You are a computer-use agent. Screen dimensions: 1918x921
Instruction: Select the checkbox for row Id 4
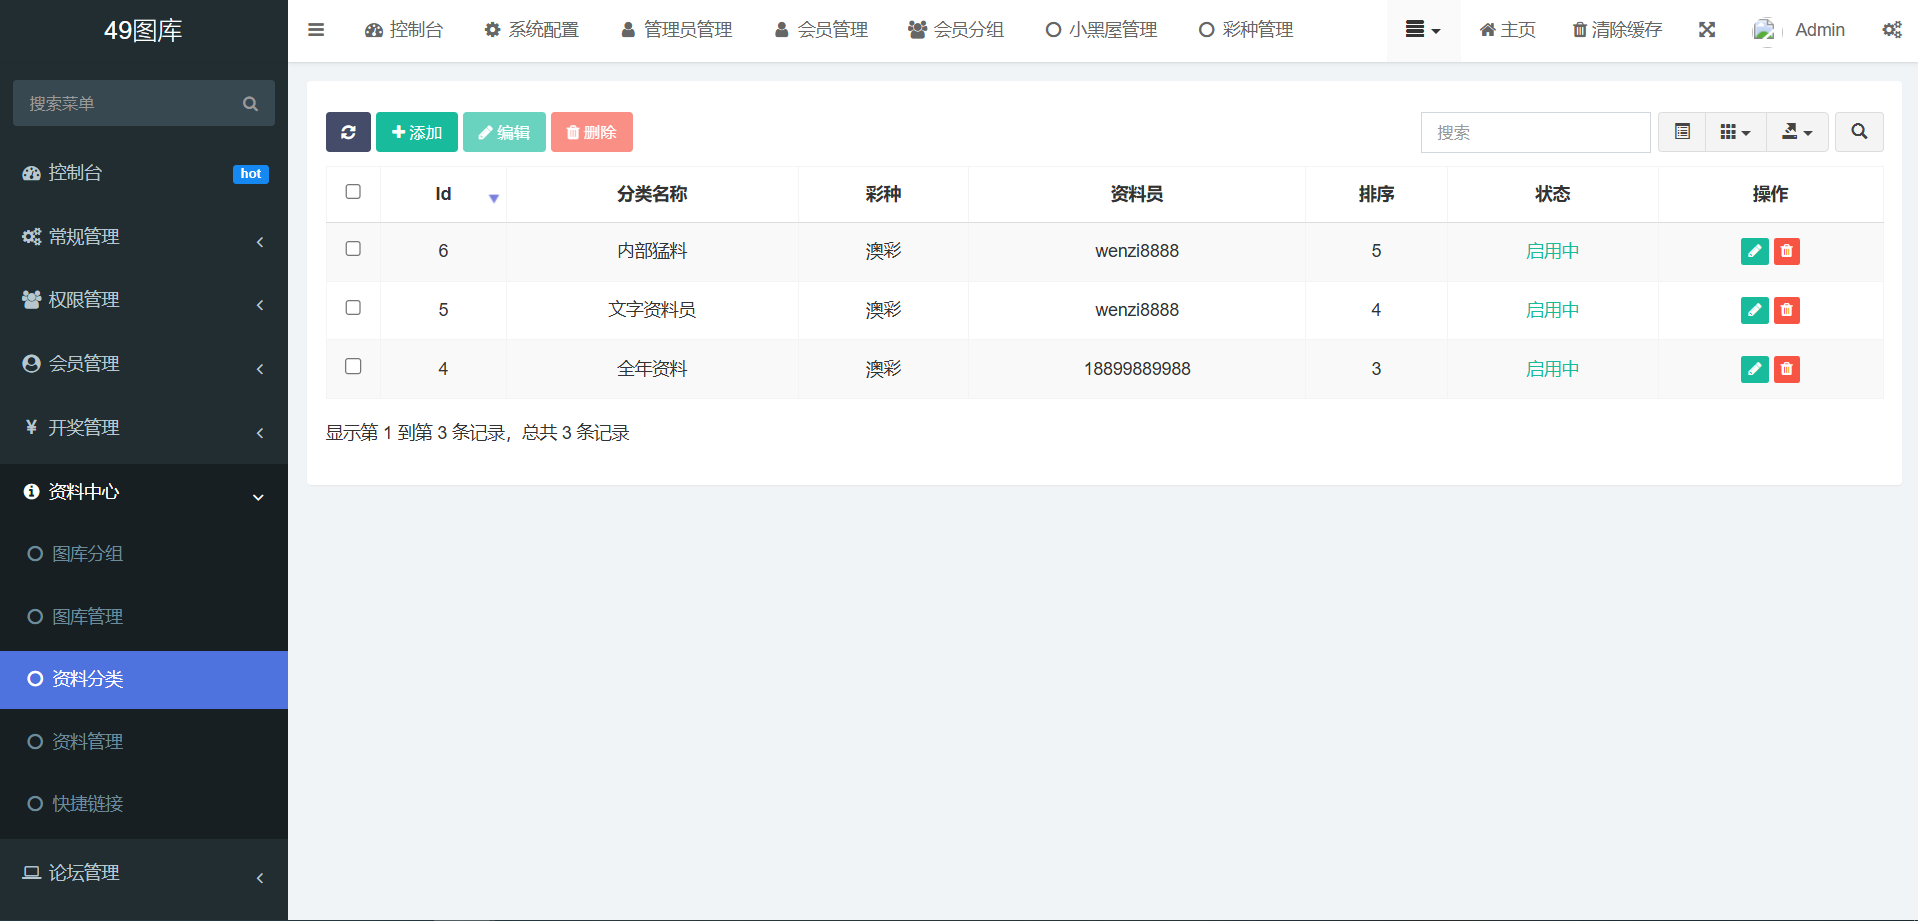click(353, 367)
